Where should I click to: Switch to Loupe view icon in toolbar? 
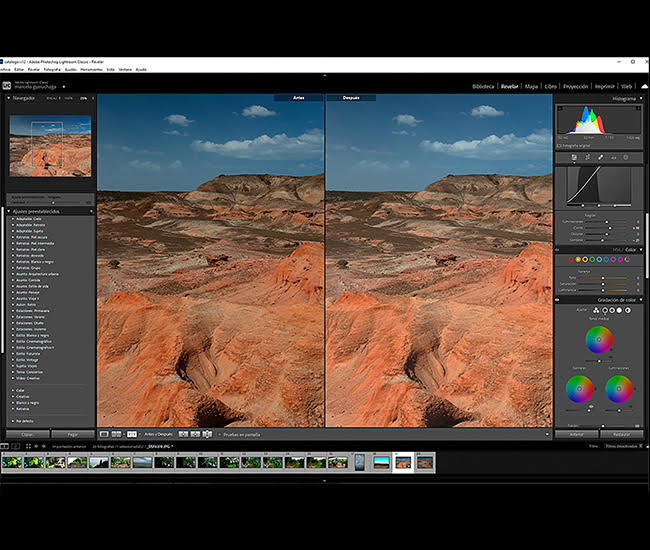104,434
